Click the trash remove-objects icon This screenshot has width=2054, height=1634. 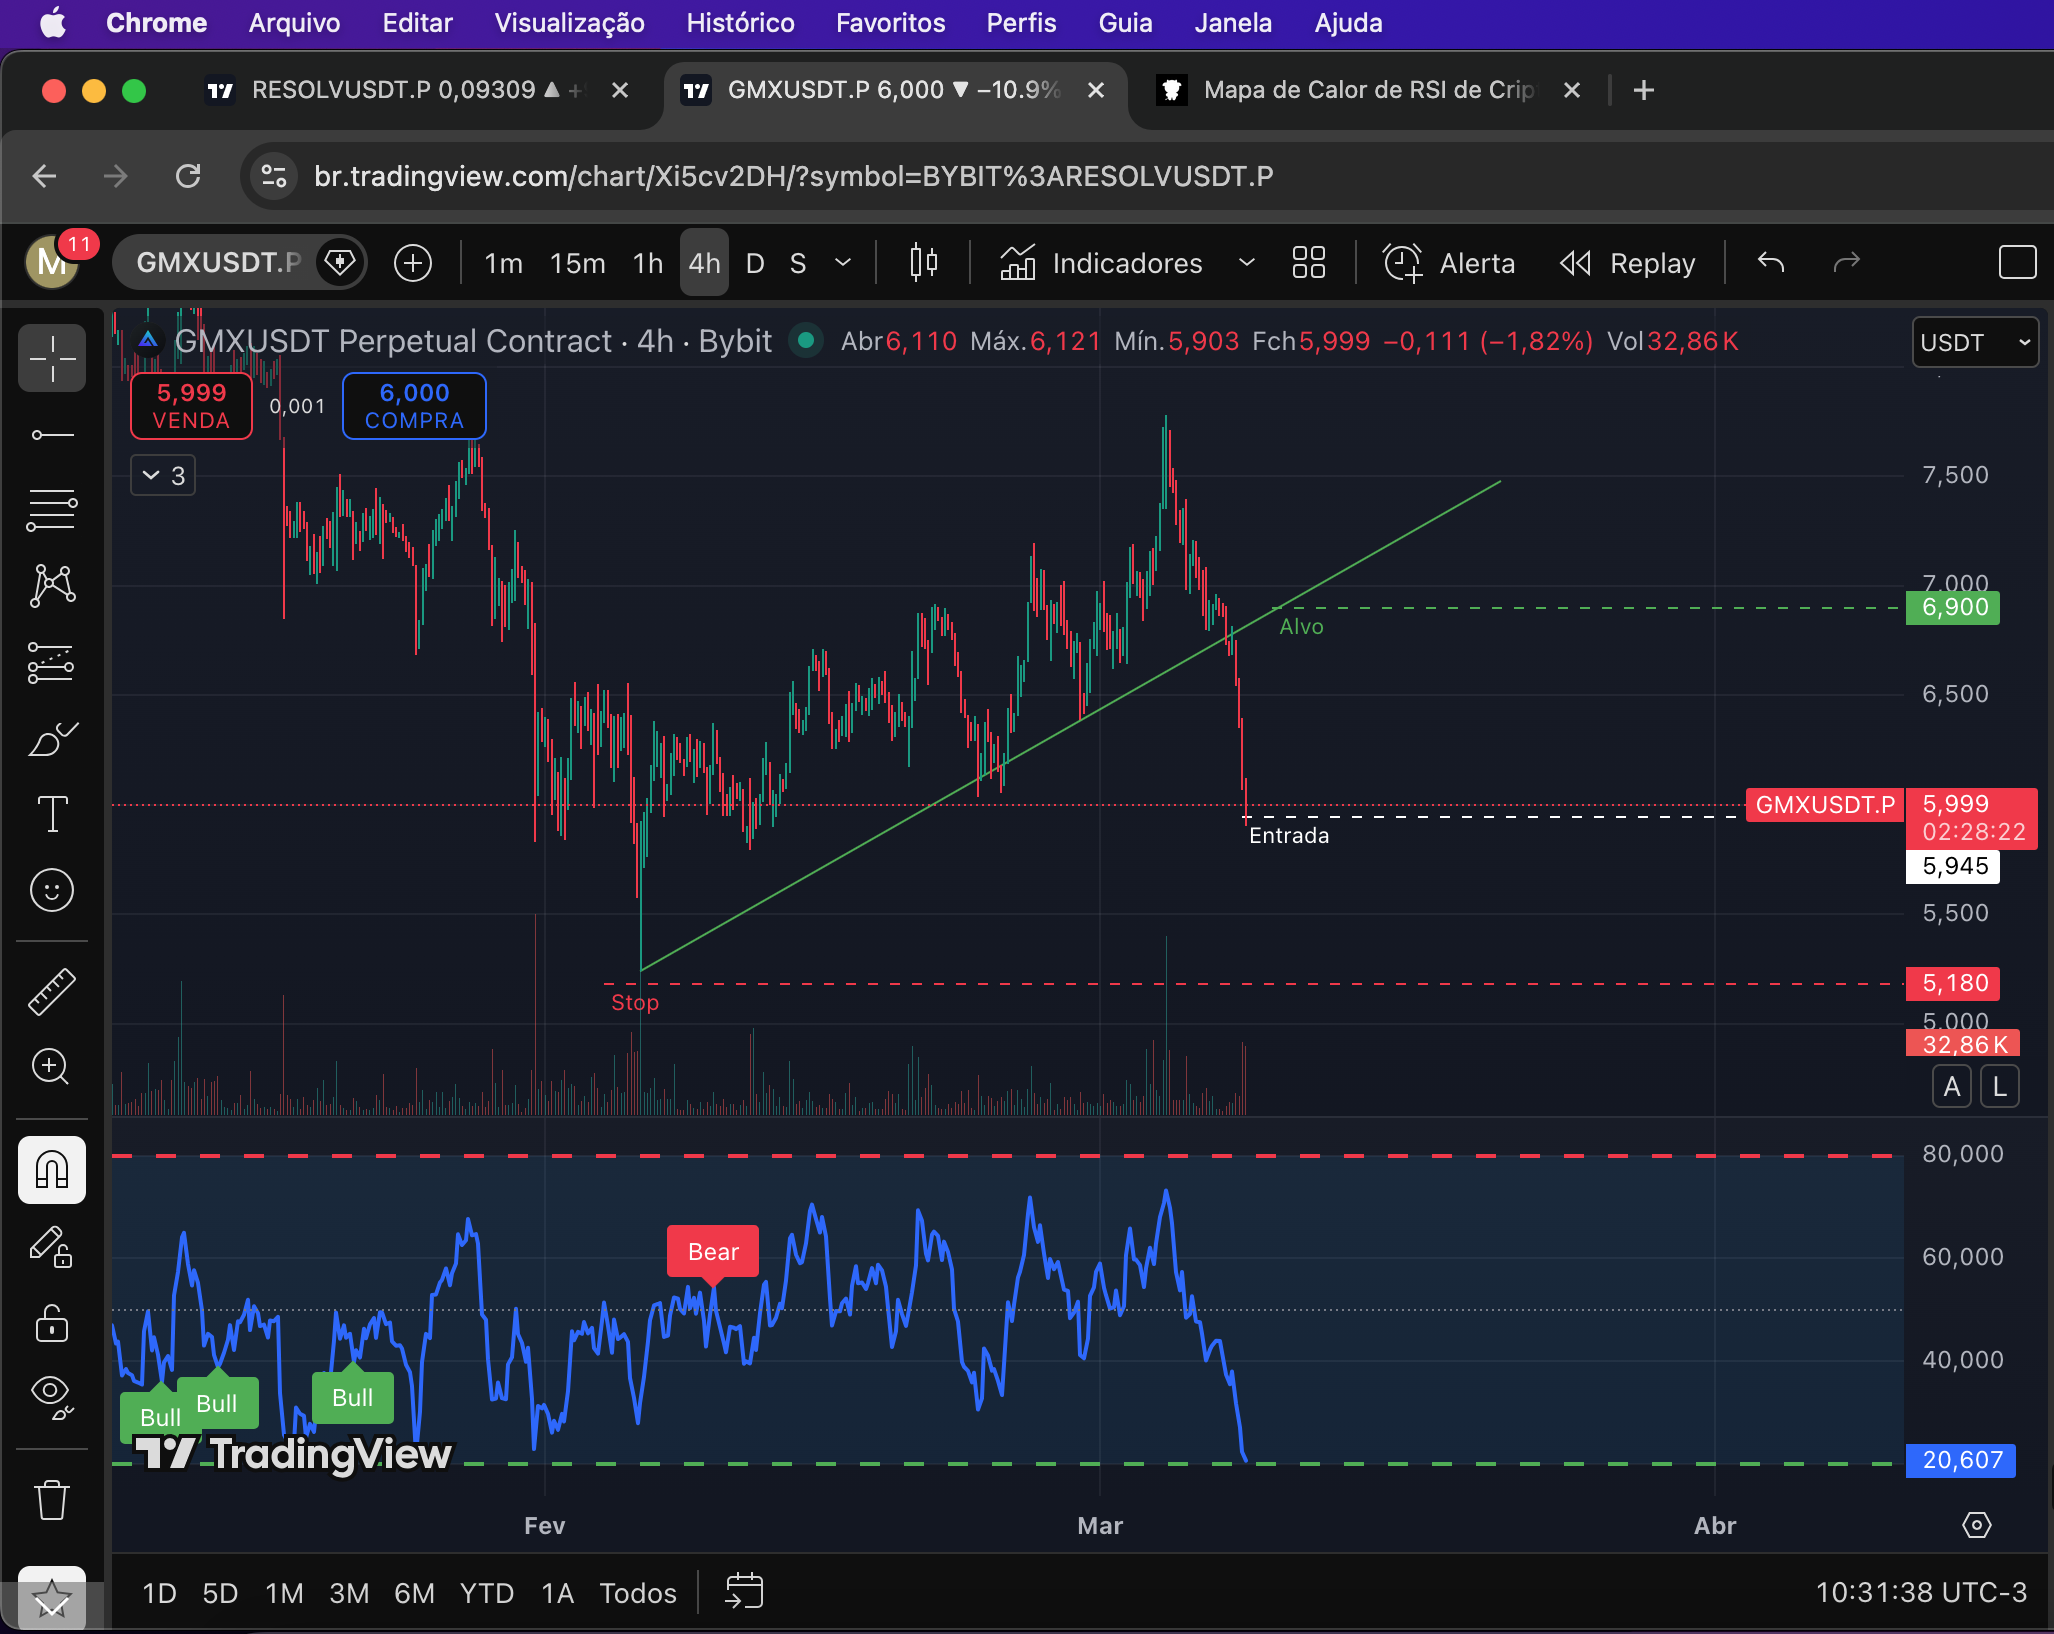[52, 1500]
